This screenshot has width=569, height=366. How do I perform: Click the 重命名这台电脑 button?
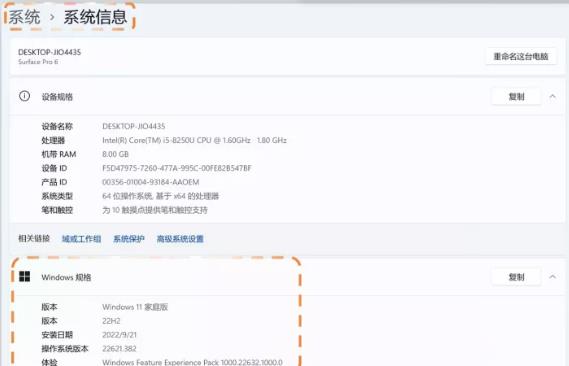point(521,57)
